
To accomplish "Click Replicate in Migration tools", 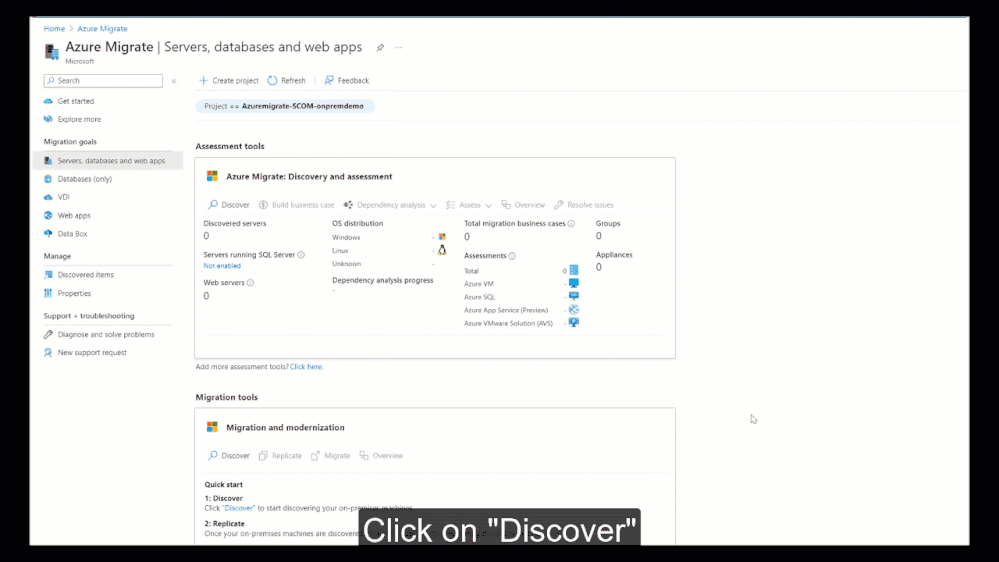I will [280, 456].
